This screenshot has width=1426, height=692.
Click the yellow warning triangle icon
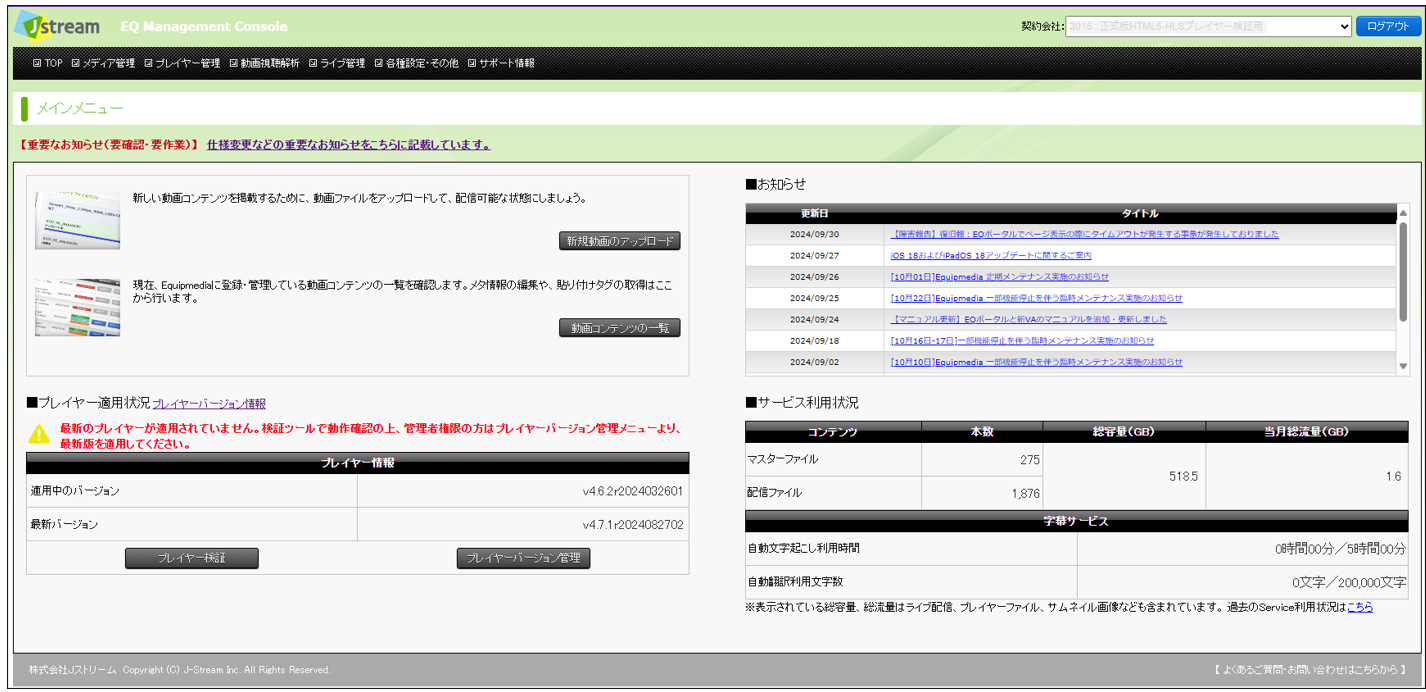(39, 434)
